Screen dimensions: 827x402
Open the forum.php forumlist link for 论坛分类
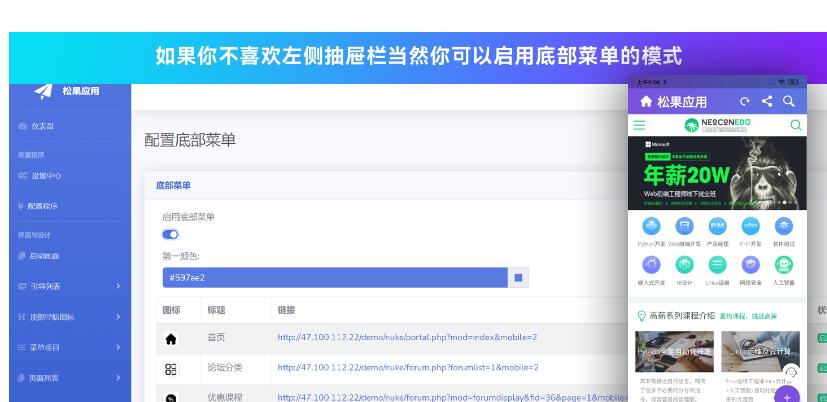pyautogui.click(x=408, y=368)
